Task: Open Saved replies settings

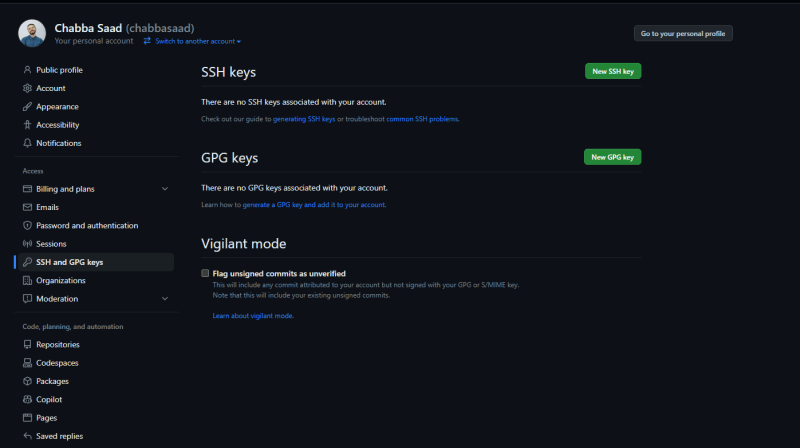Action: click(59, 436)
